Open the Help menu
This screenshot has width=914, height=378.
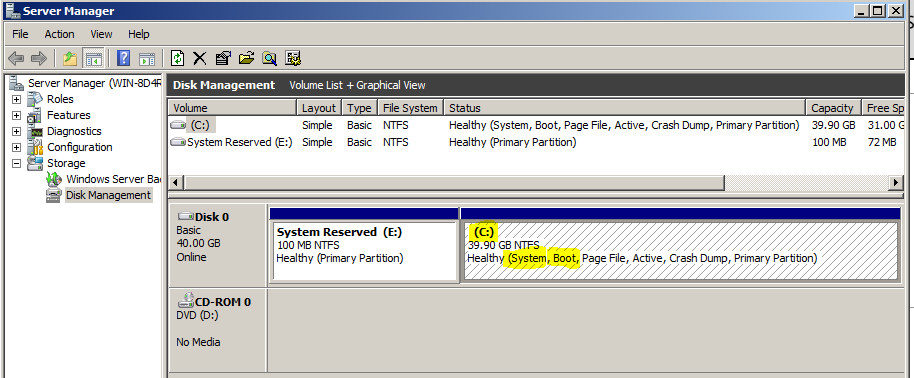coord(139,34)
